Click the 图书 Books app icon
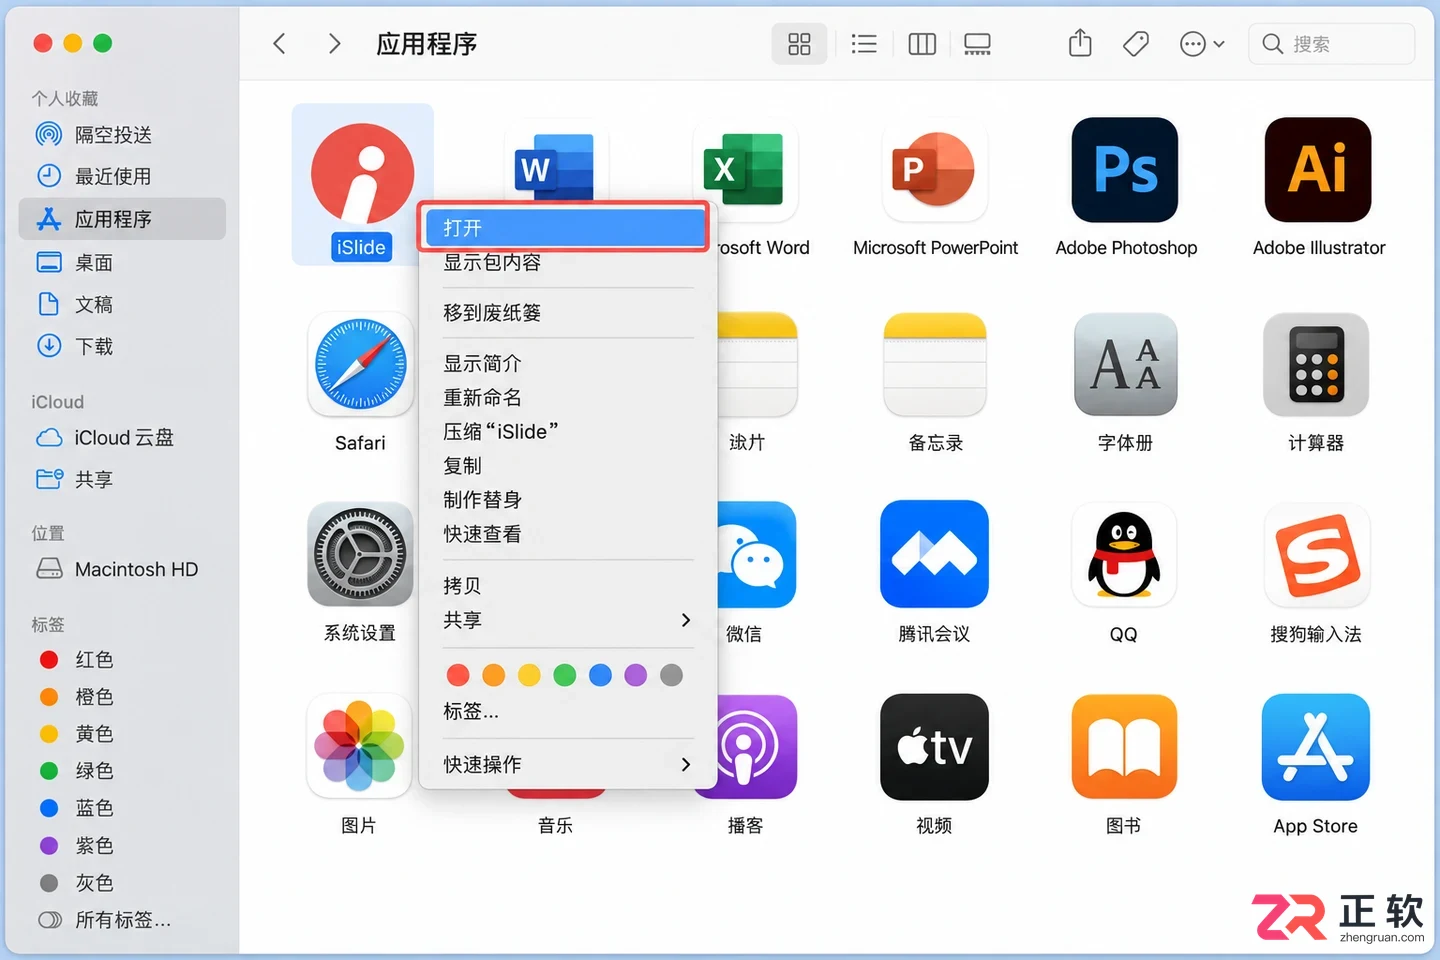Viewport: 1440px width, 960px height. (x=1124, y=747)
